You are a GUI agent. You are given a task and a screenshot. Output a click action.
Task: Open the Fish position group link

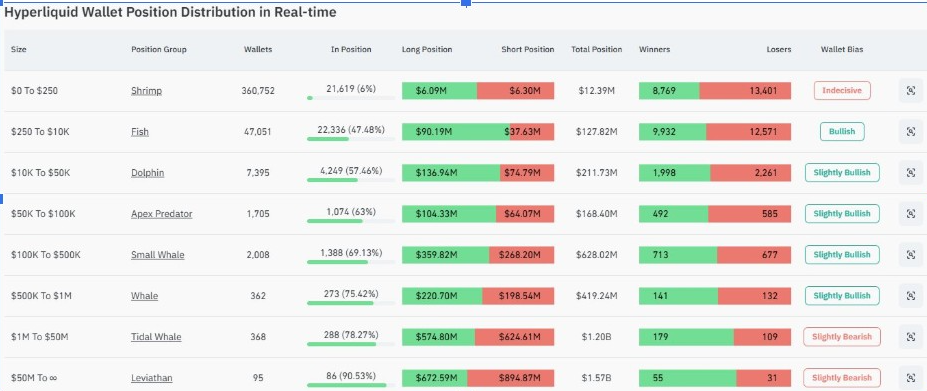pos(140,132)
